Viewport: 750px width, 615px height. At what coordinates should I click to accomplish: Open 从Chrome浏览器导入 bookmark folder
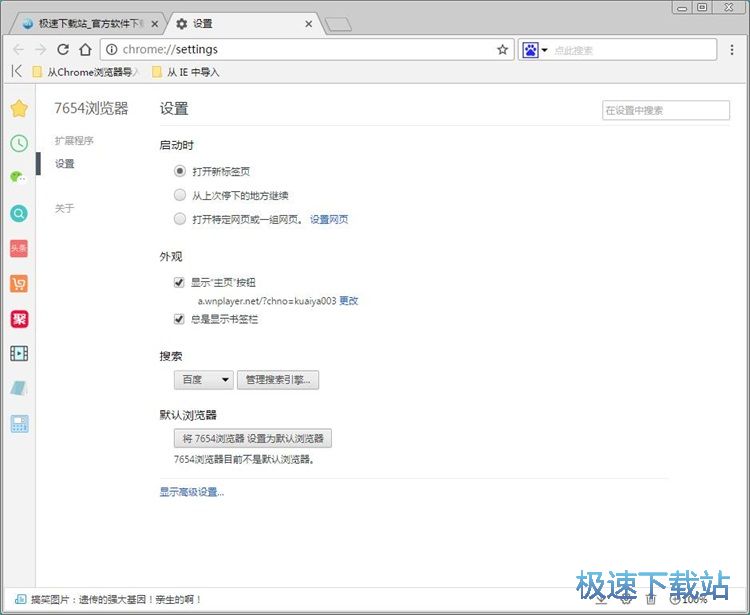point(85,72)
